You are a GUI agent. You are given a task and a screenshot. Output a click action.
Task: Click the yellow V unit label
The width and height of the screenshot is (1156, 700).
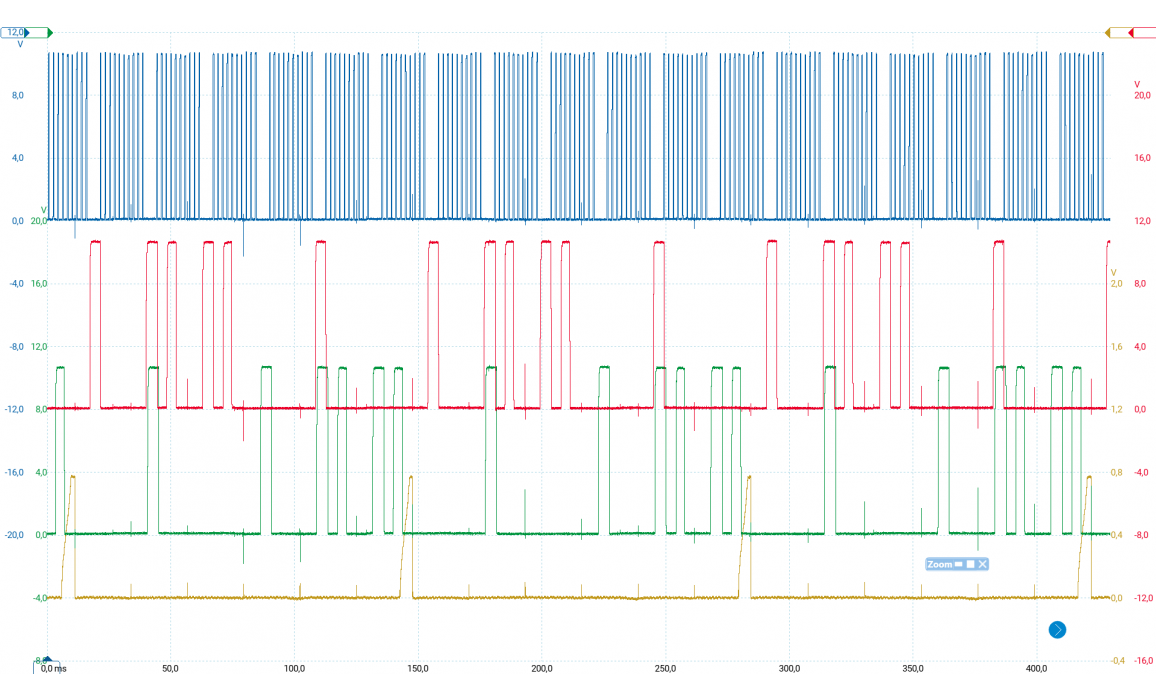click(x=1113, y=272)
